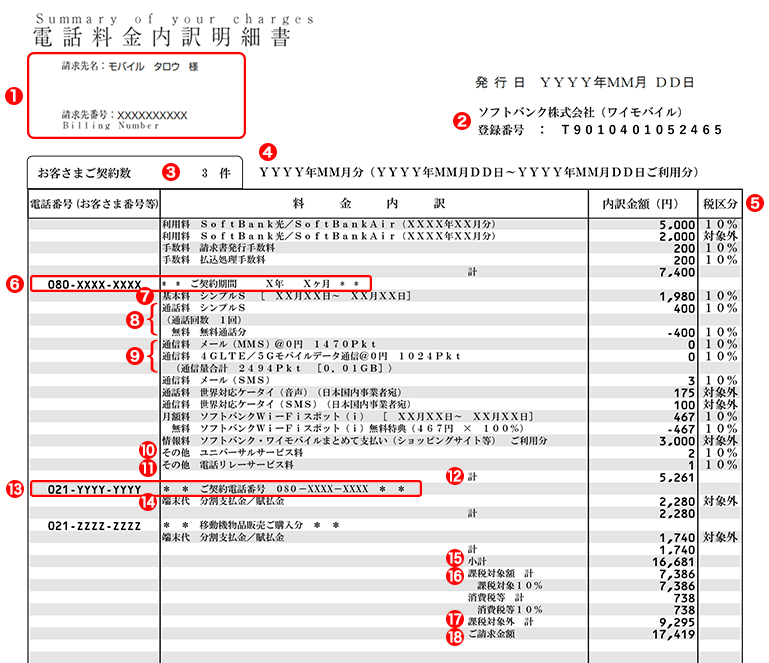This screenshot has width=769, height=663.
Task: Select the issue date 発行日 YYYY年MM月DD日
Action: coord(585,82)
